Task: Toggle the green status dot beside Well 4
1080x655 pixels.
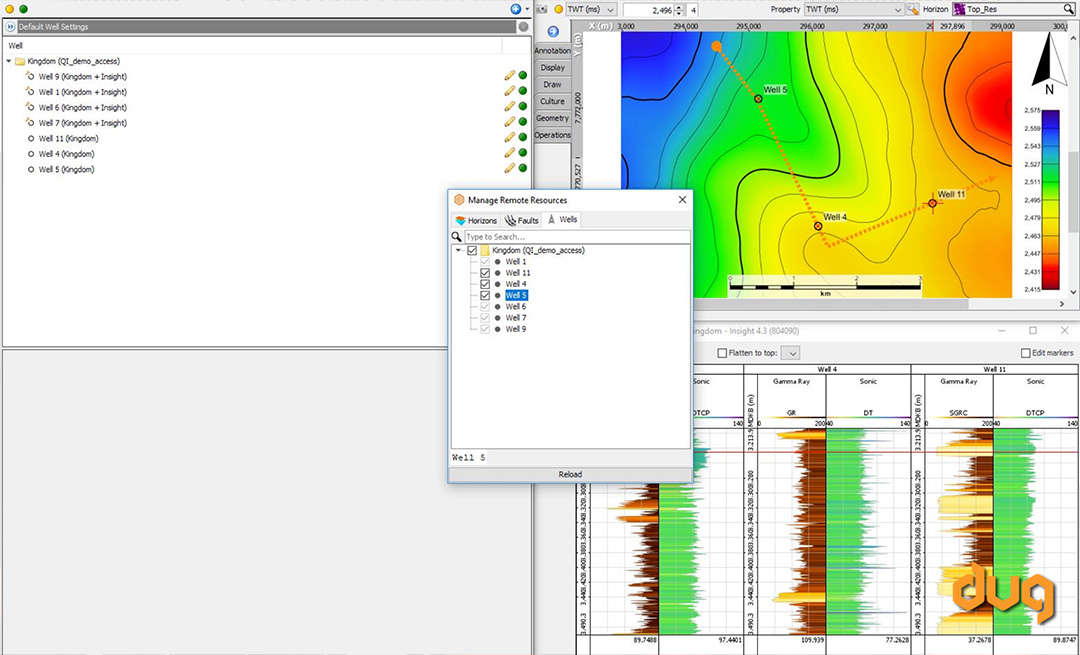Action: click(521, 153)
